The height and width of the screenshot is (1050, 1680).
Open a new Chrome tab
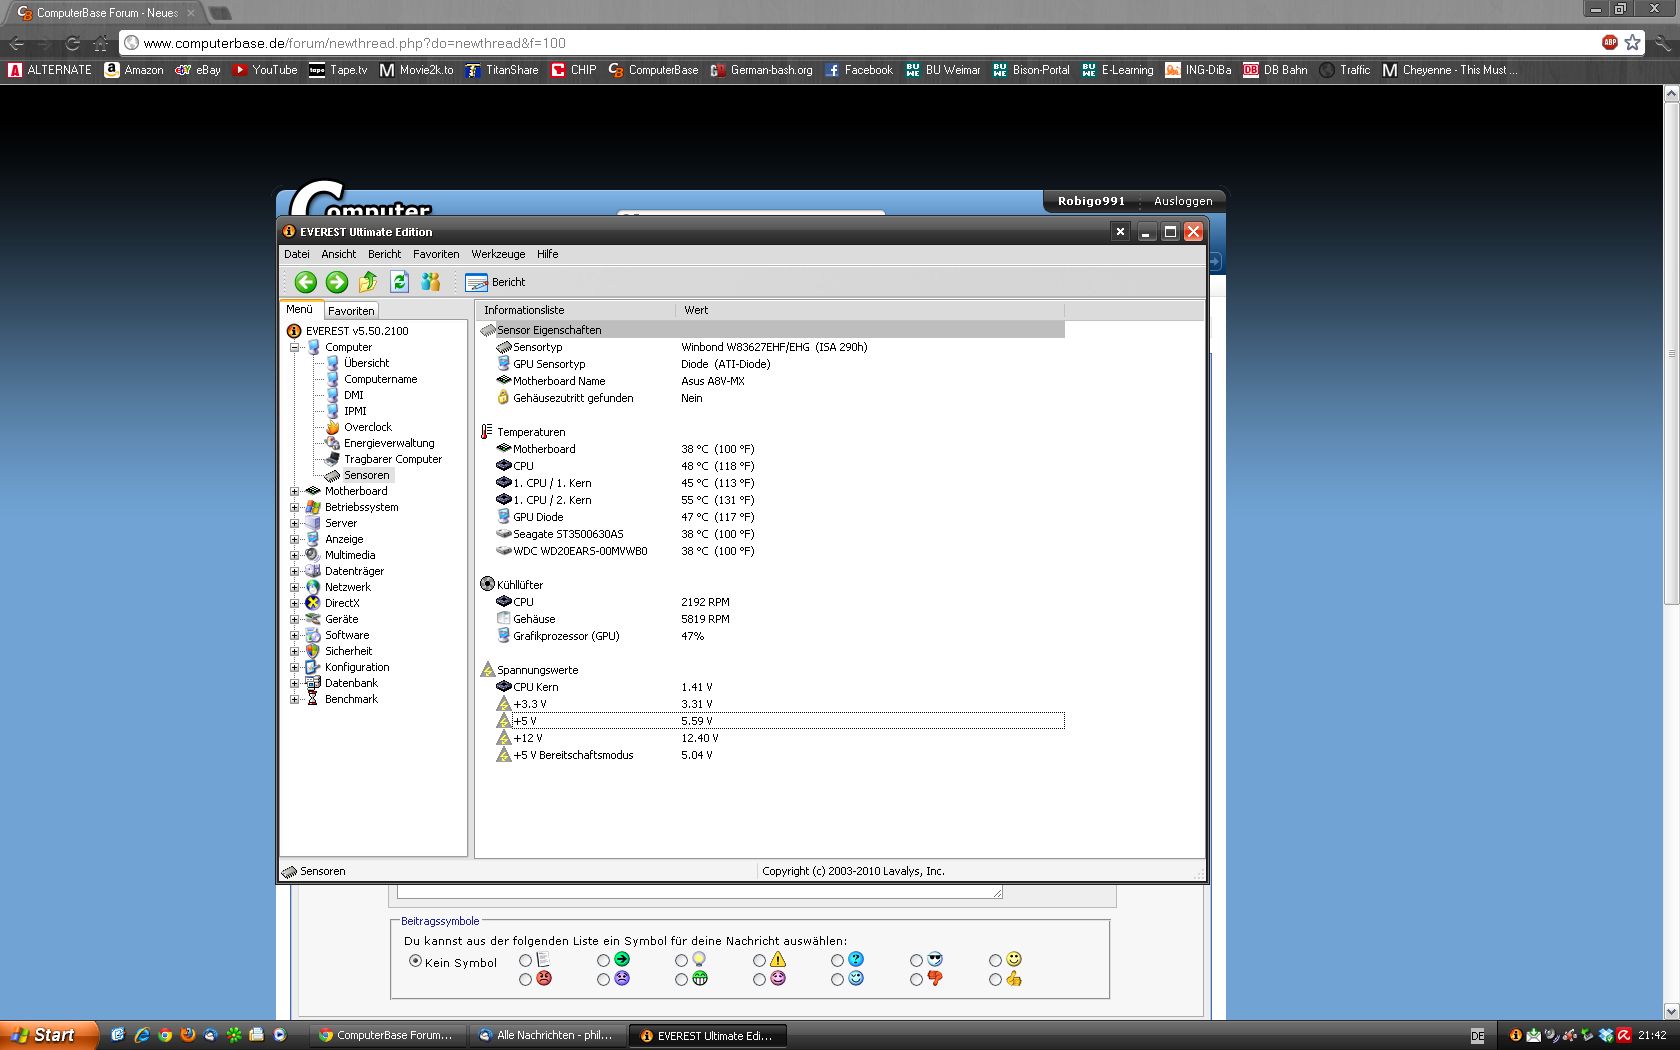click(220, 13)
